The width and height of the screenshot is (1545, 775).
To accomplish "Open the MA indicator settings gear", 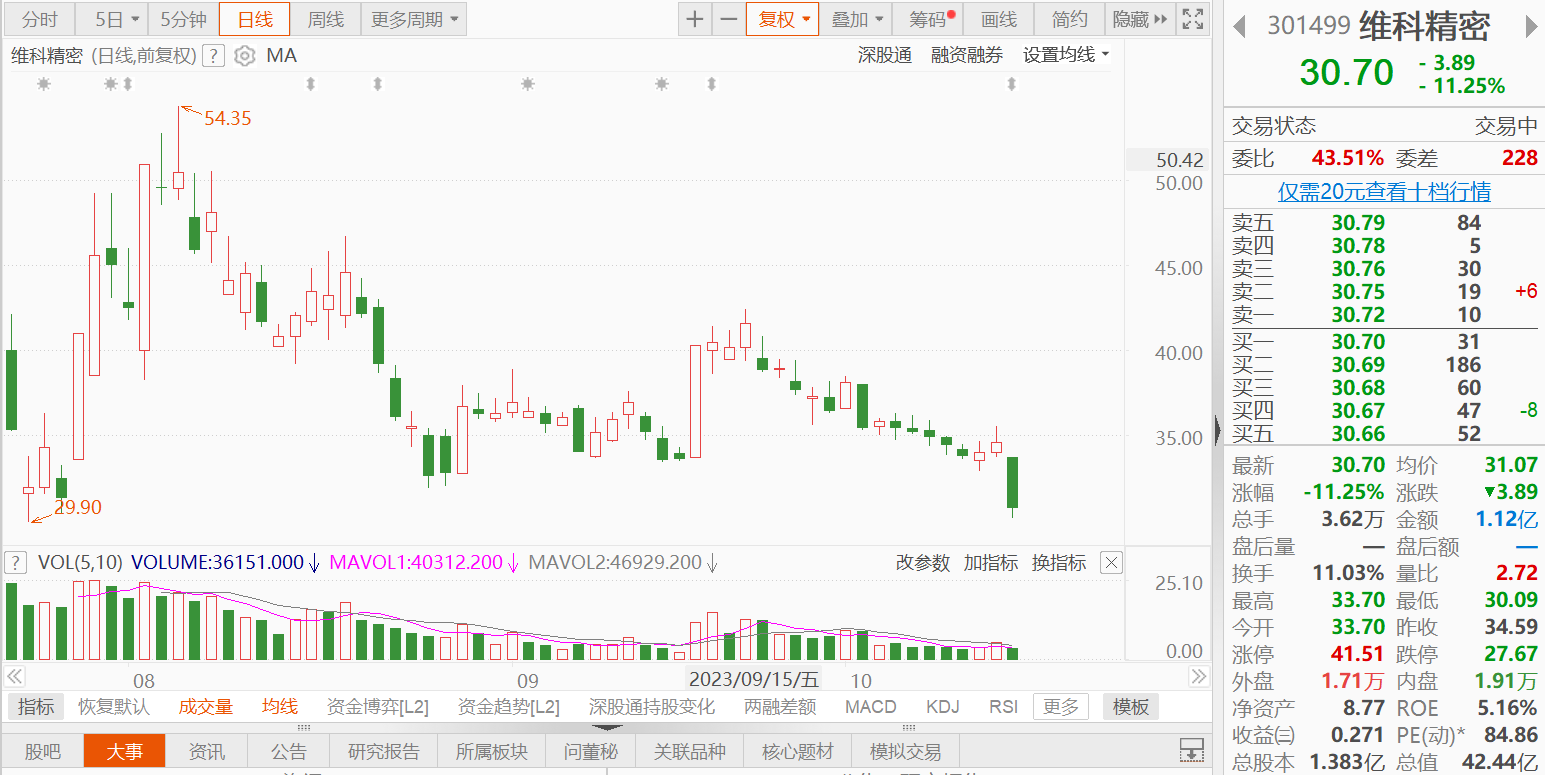I will click(244, 56).
